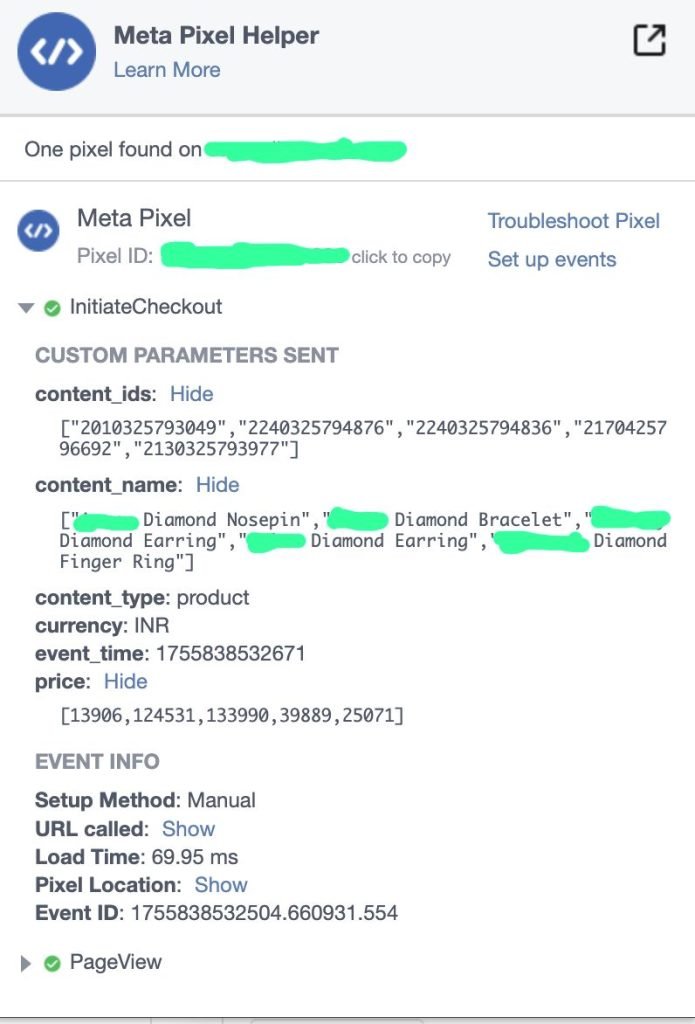Show the Pixel Location
The image size is (695, 1024).
pyautogui.click(x=221, y=884)
